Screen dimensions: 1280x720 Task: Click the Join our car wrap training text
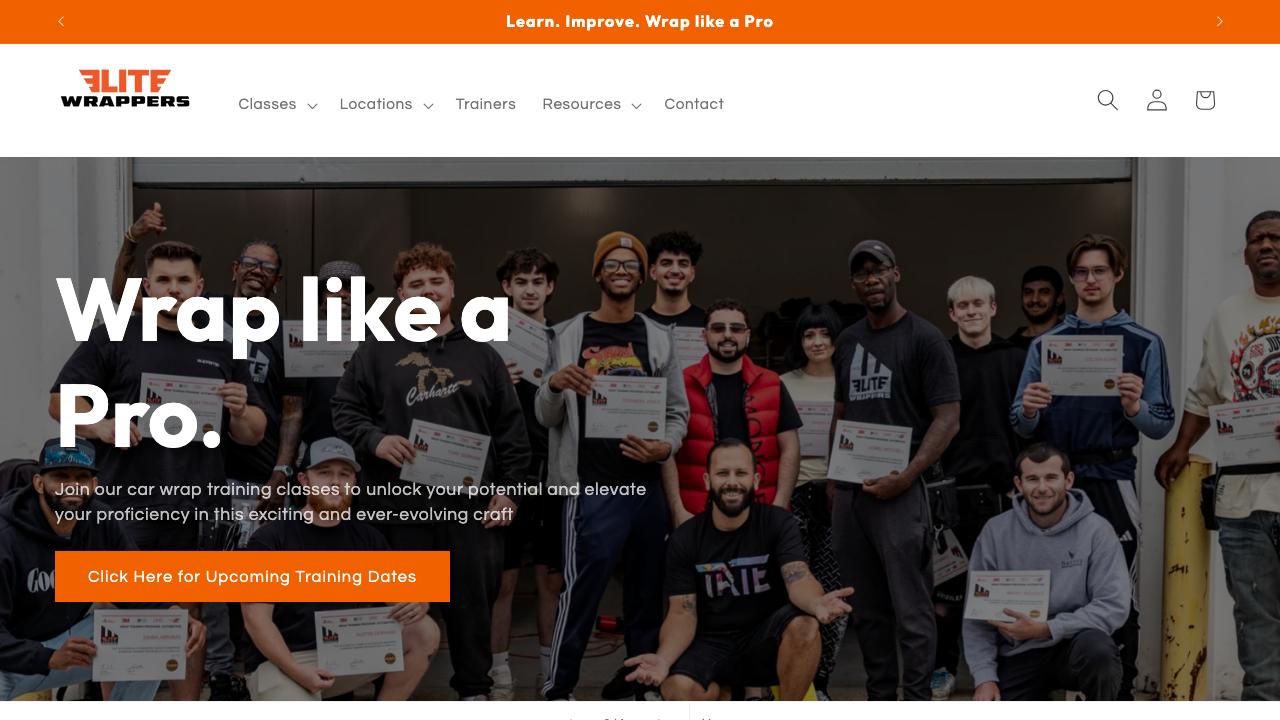coord(350,501)
